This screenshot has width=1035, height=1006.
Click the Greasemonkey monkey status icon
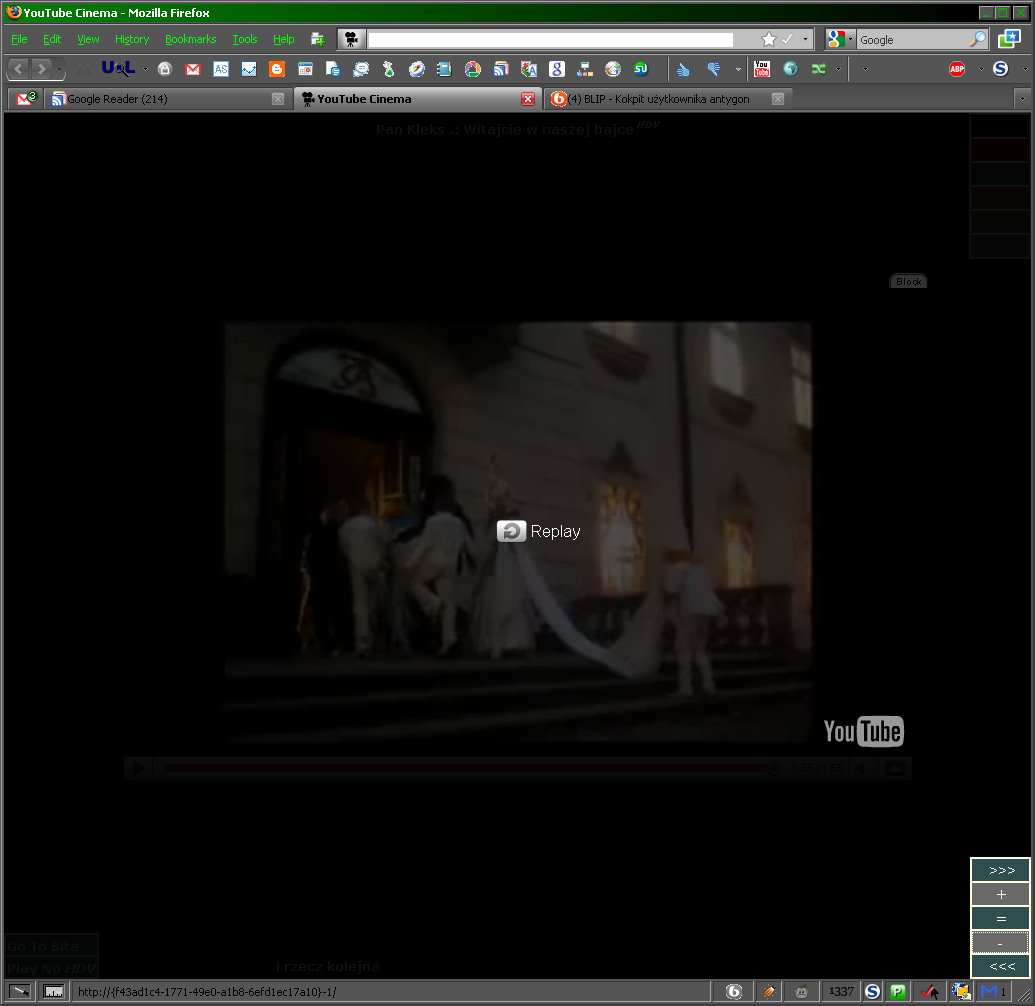801,991
